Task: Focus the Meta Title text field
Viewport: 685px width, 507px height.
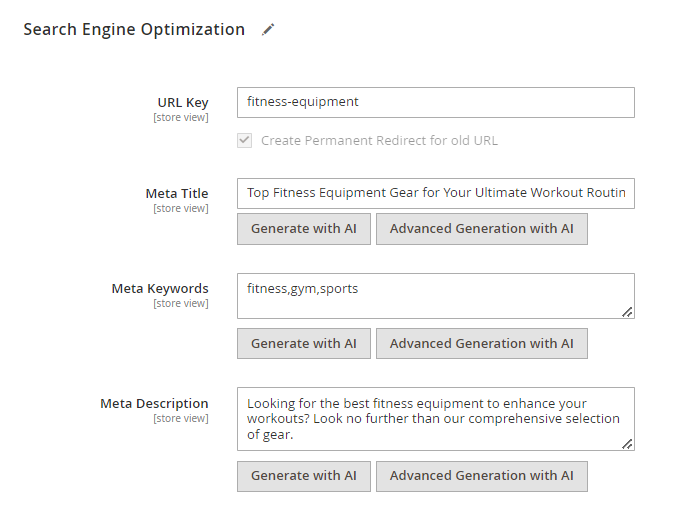Action: pyautogui.click(x=436, y=193)
